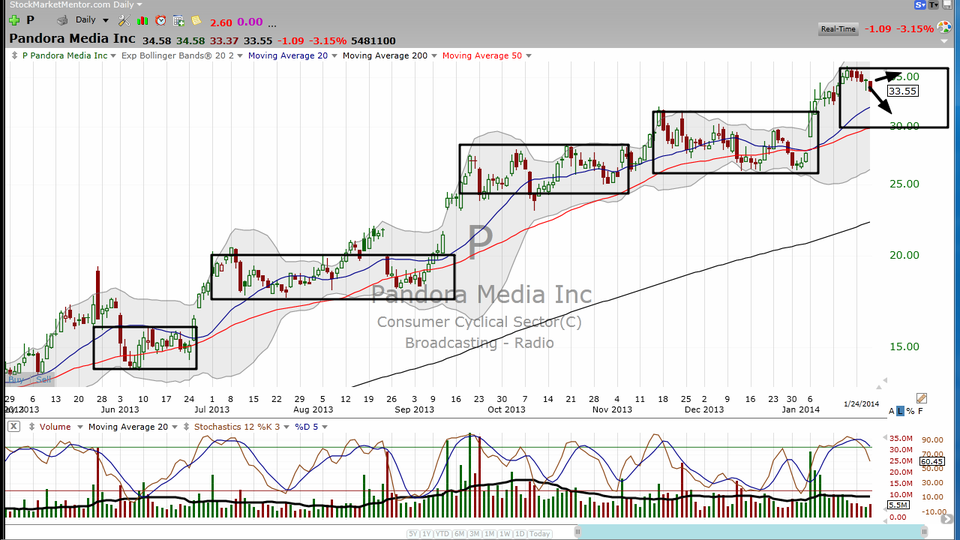
Task: Click the Pandora Media Inc heading
Action: 72,39
